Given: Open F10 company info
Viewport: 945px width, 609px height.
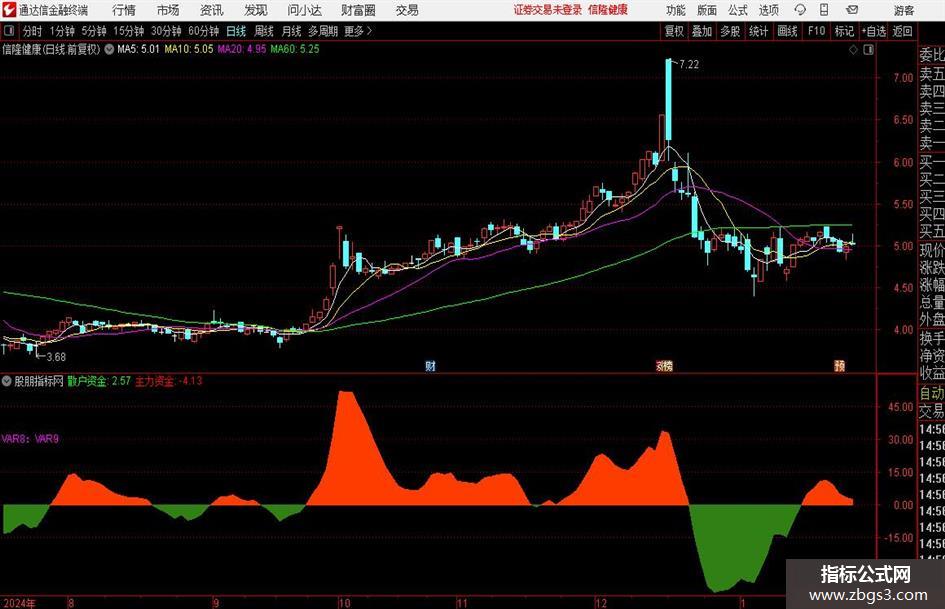Looking at the screenshot, I should [x=817, y=31].
